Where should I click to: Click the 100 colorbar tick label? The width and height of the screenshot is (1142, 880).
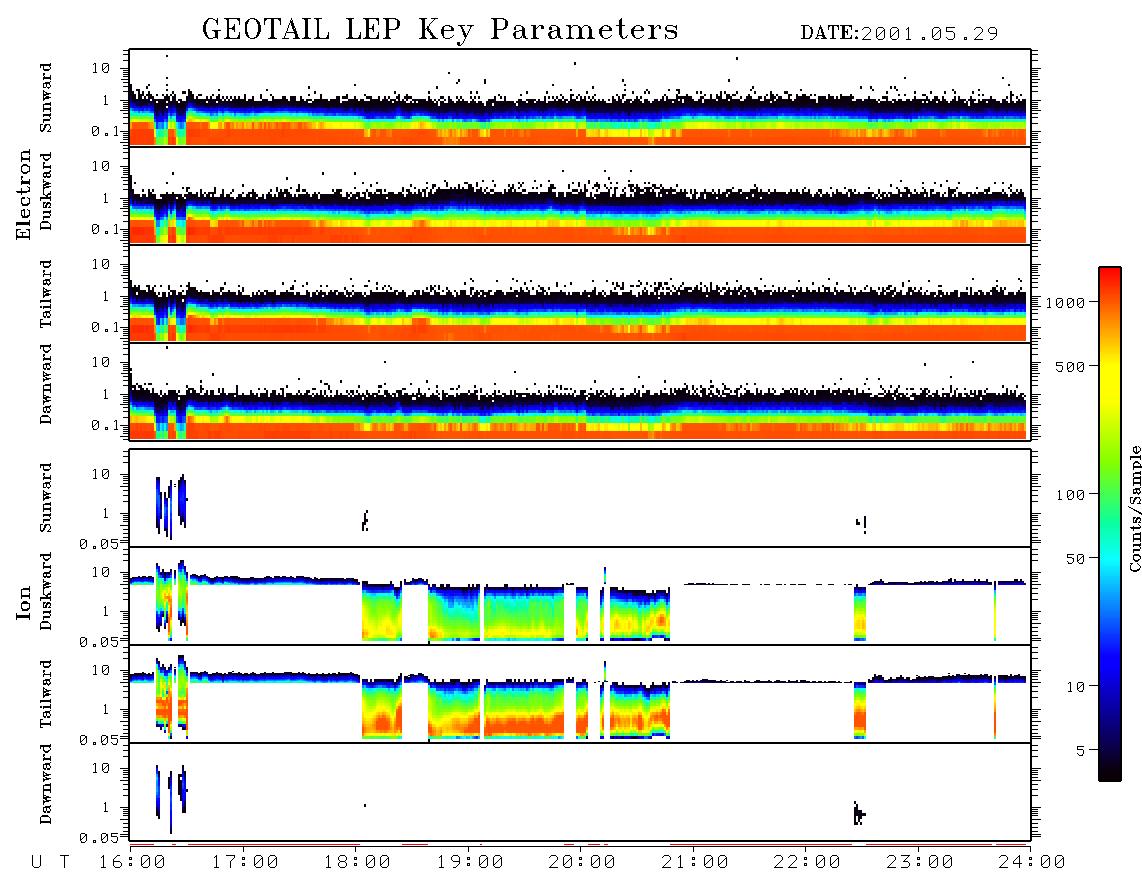(1070, 495)
